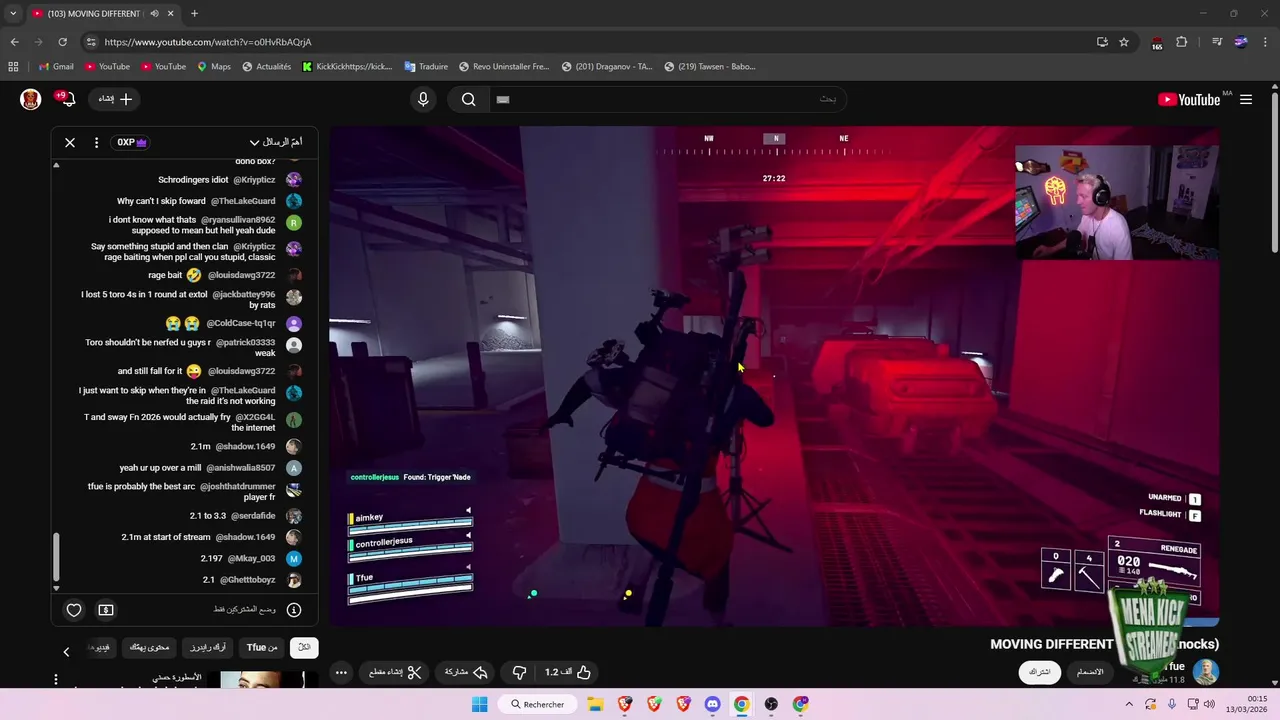Click @Ghettoboyz '2.1' chat message

(252, 580)
